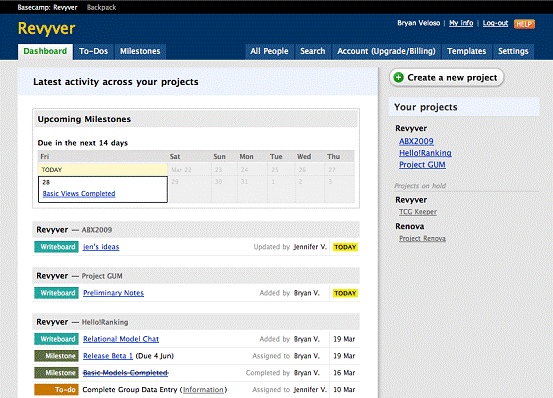Switch to the Dashboard tab
Image resolution: width=553 pixels, height=398 pixels.
(x=45, y=51)
